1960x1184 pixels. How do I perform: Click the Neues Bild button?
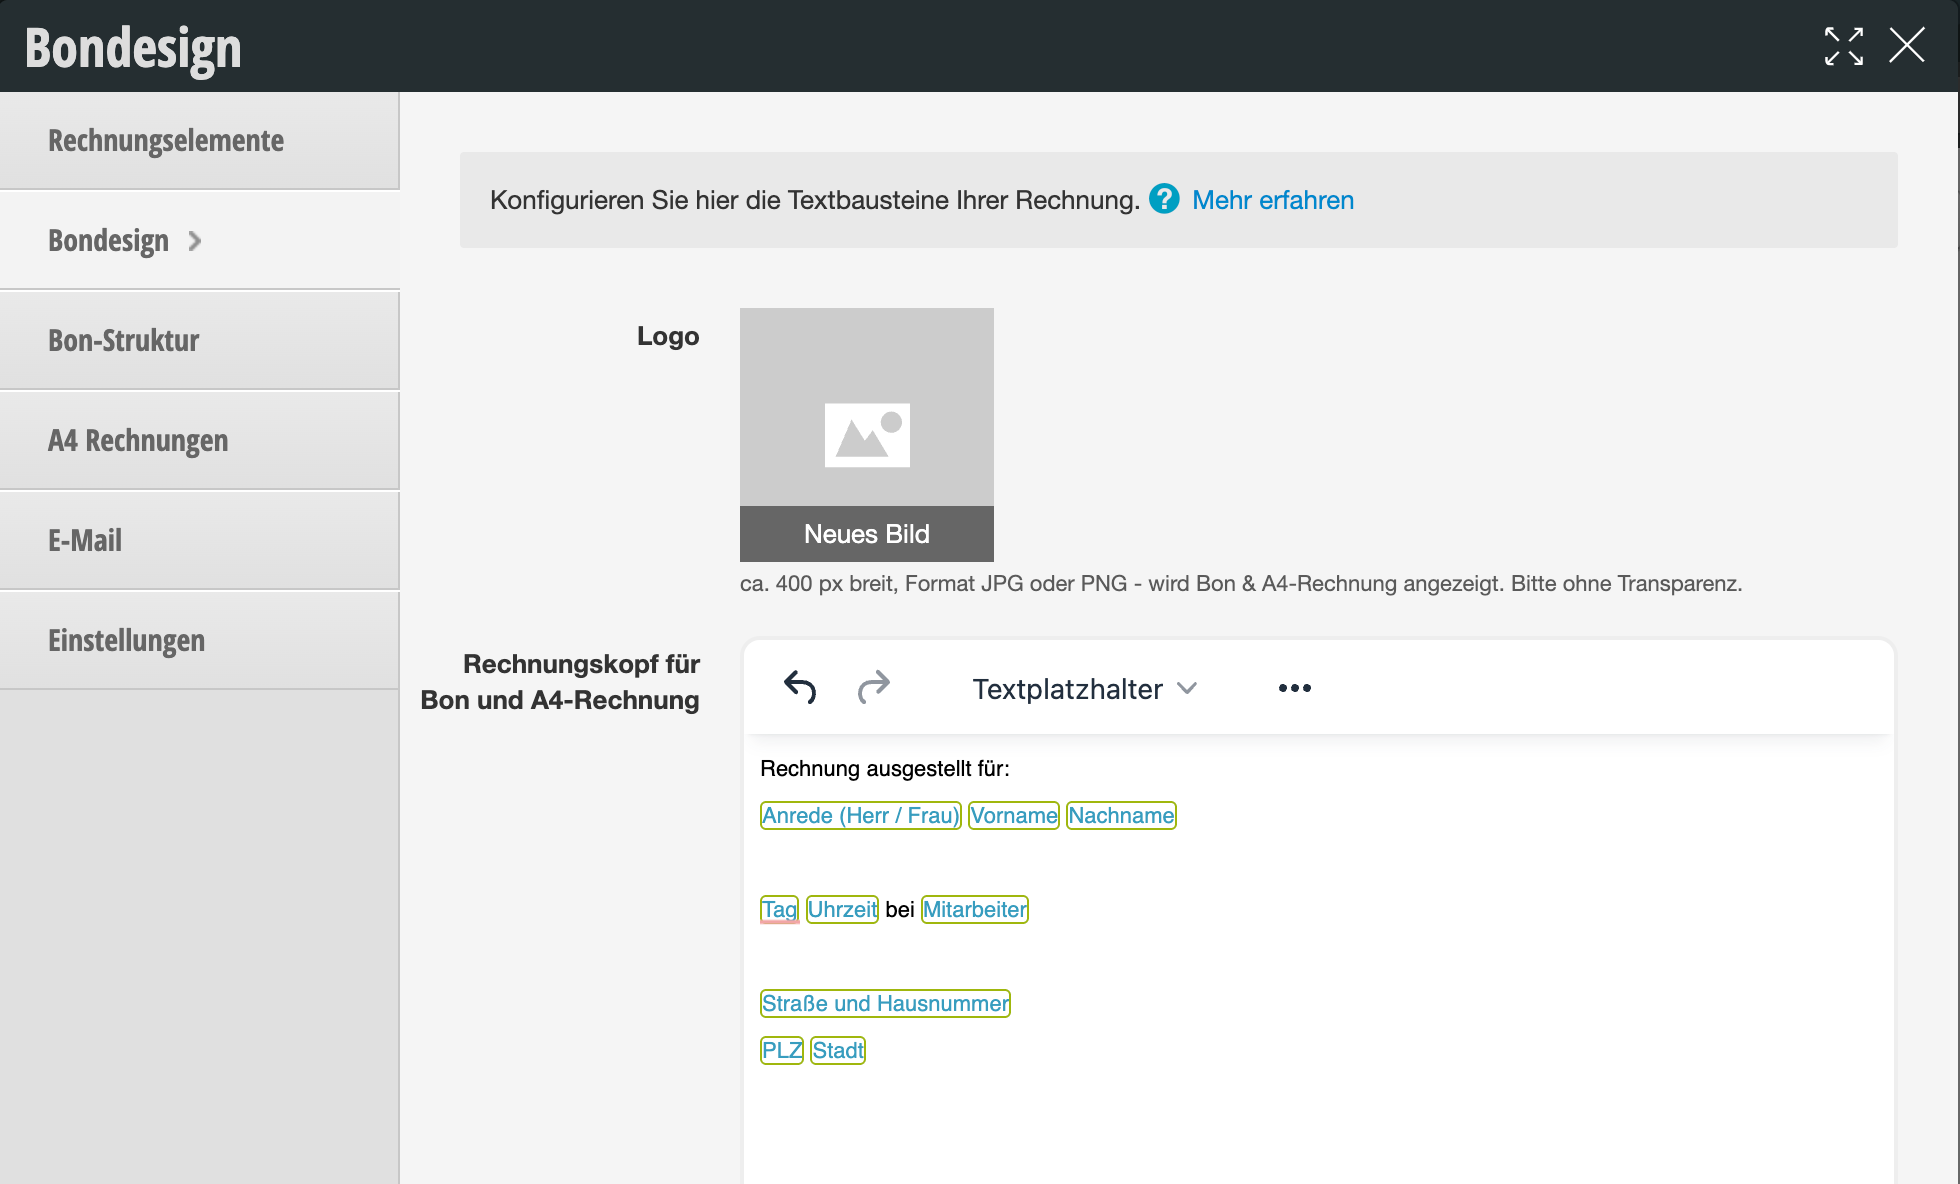(866, 534)
